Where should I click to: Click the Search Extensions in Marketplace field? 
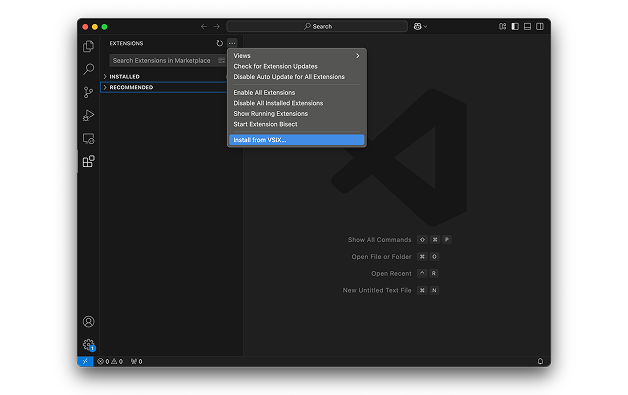coord(164,60)
